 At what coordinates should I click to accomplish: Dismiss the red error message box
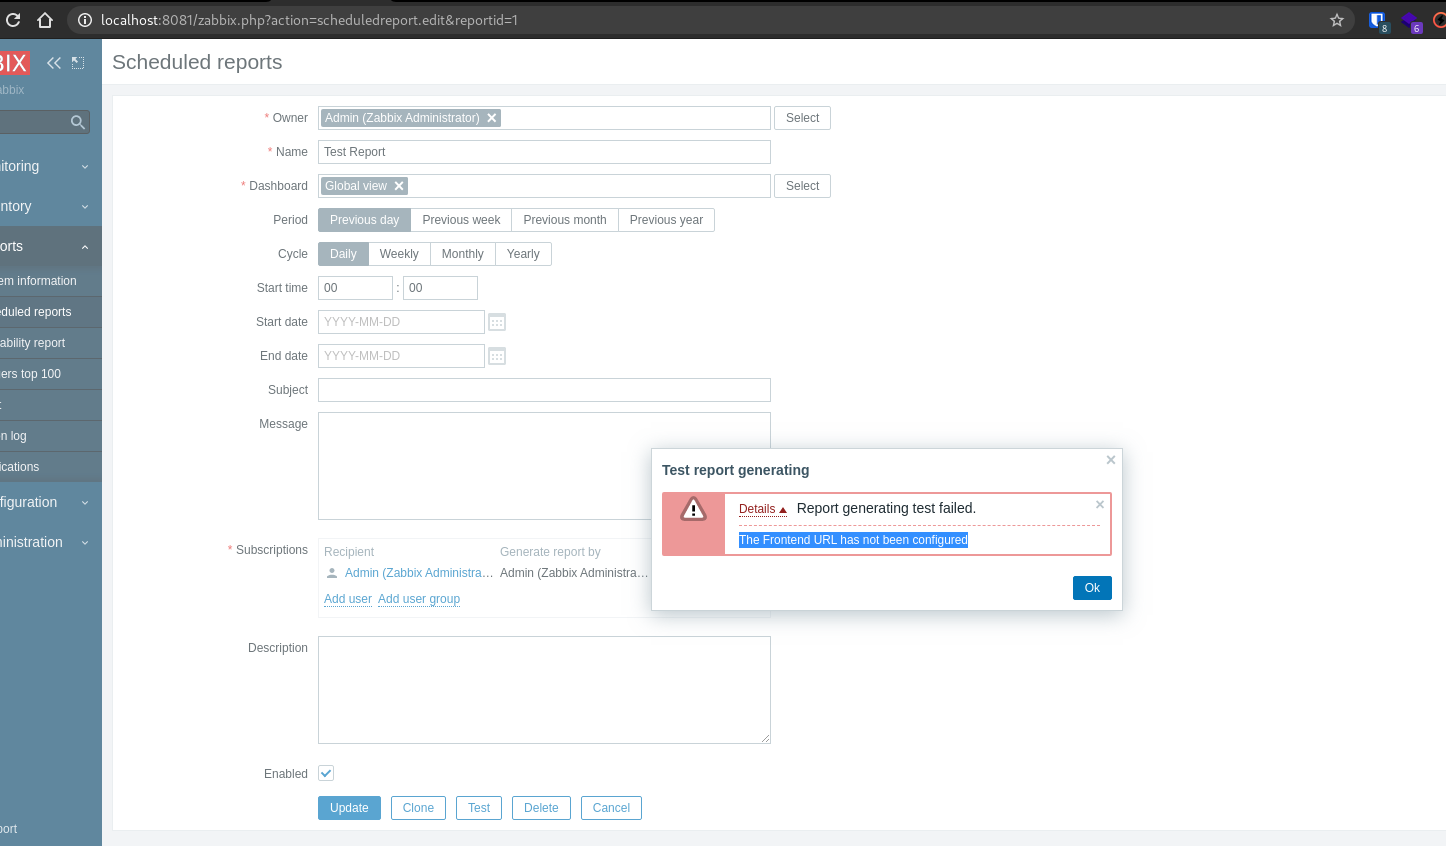click(1100, 505)
